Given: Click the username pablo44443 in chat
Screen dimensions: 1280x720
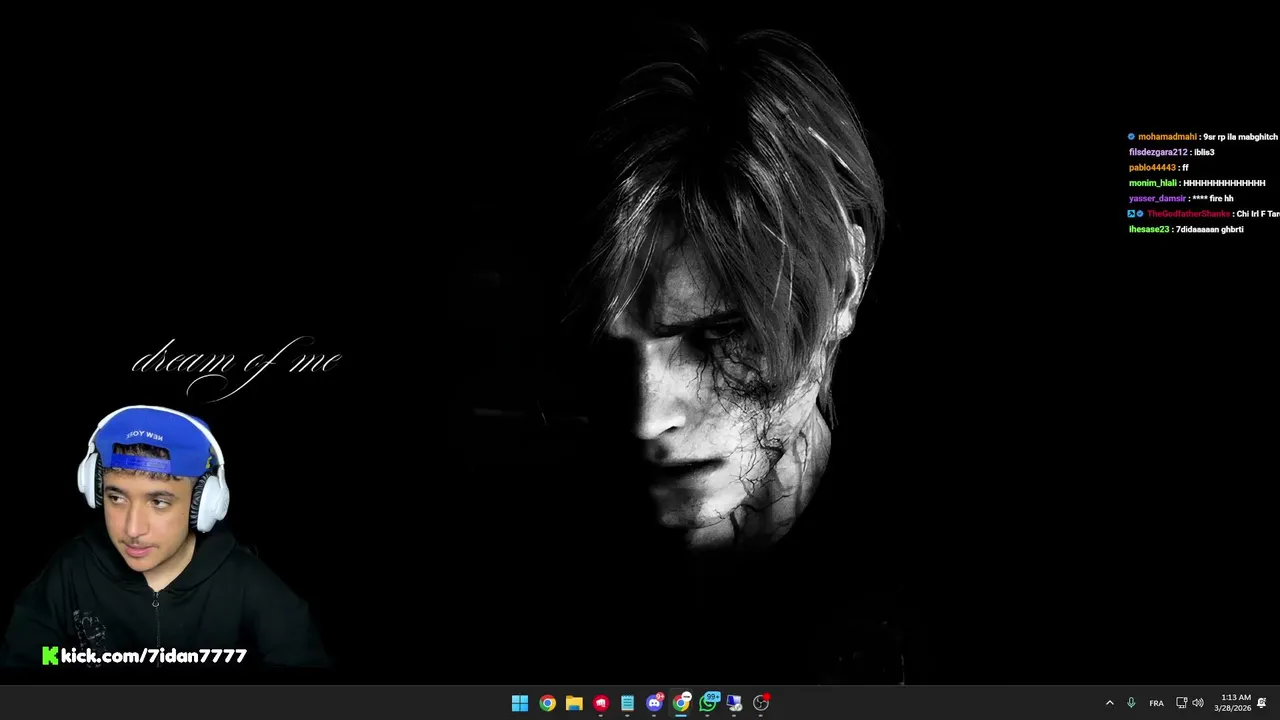Looking at the screenshot, I should click(1152, 168).
